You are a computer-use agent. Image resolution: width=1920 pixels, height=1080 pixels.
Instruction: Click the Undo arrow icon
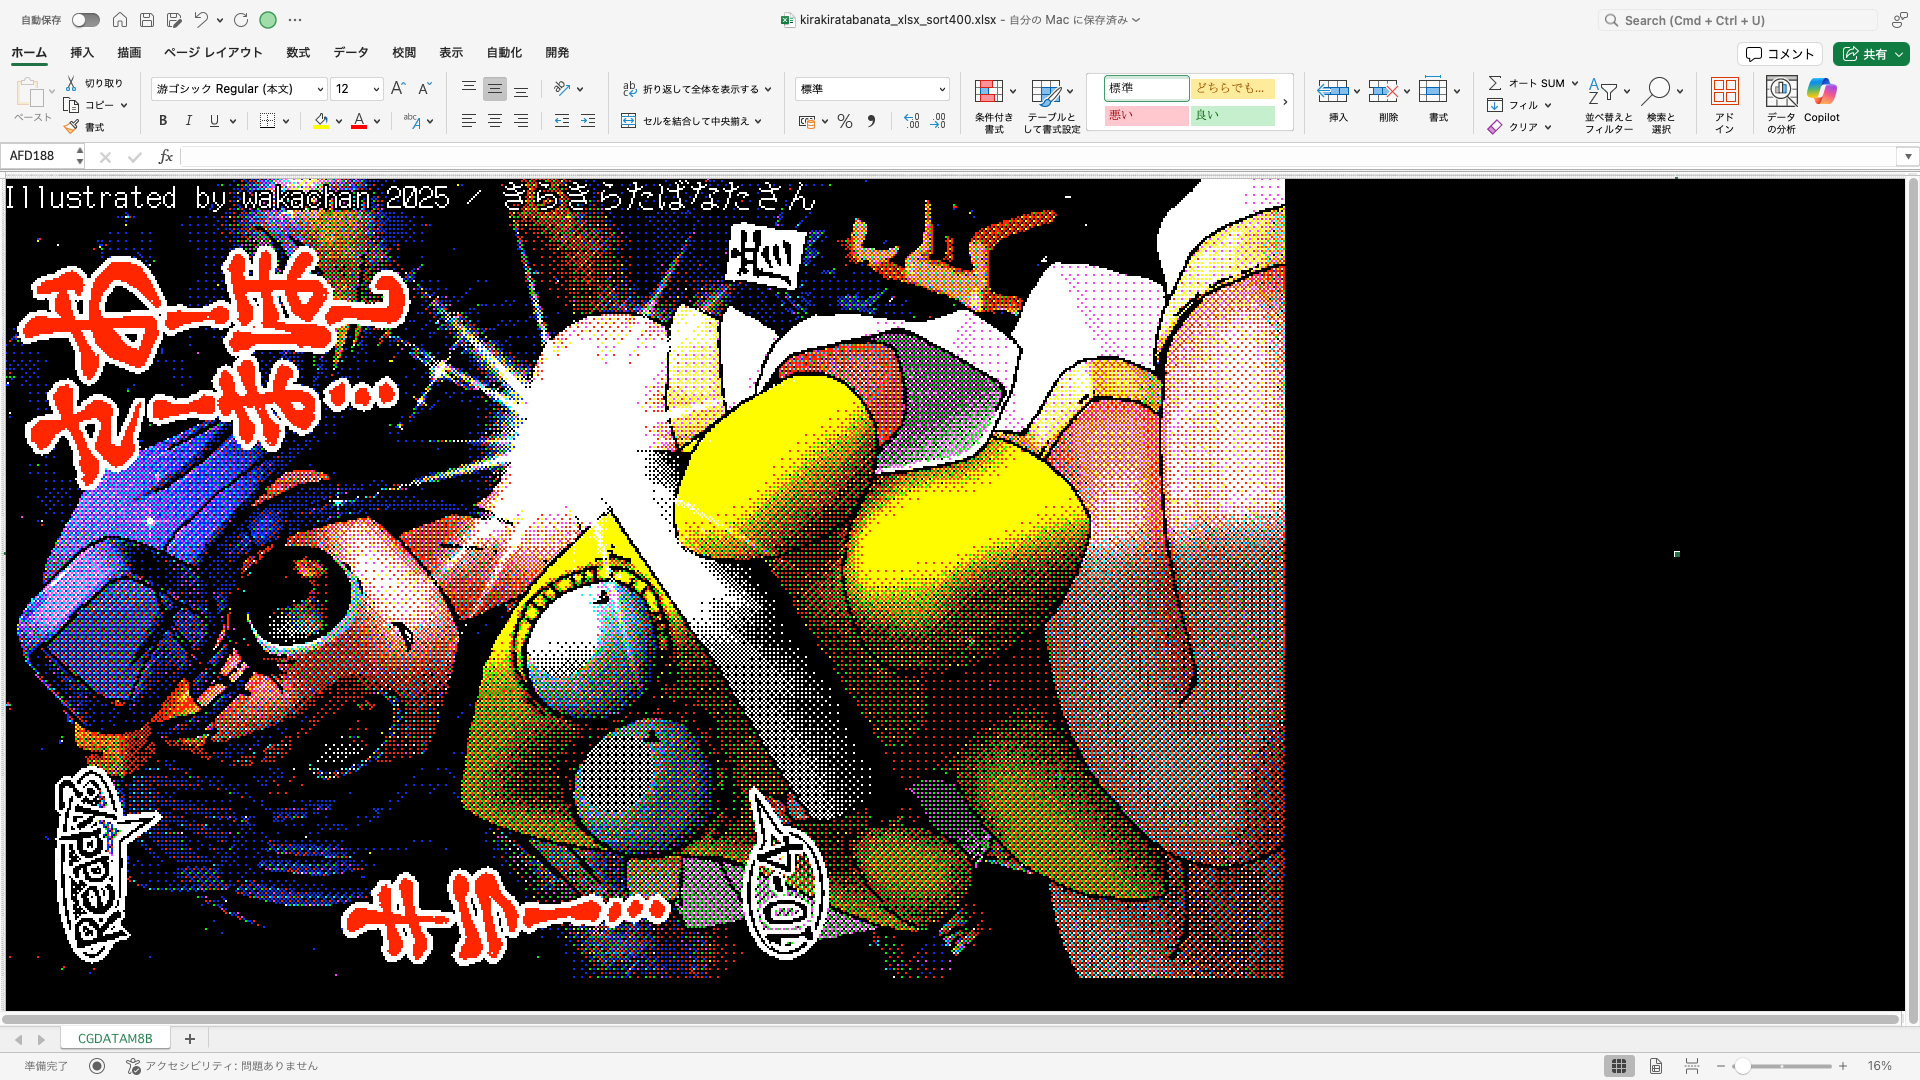click(x=201, y=20)
